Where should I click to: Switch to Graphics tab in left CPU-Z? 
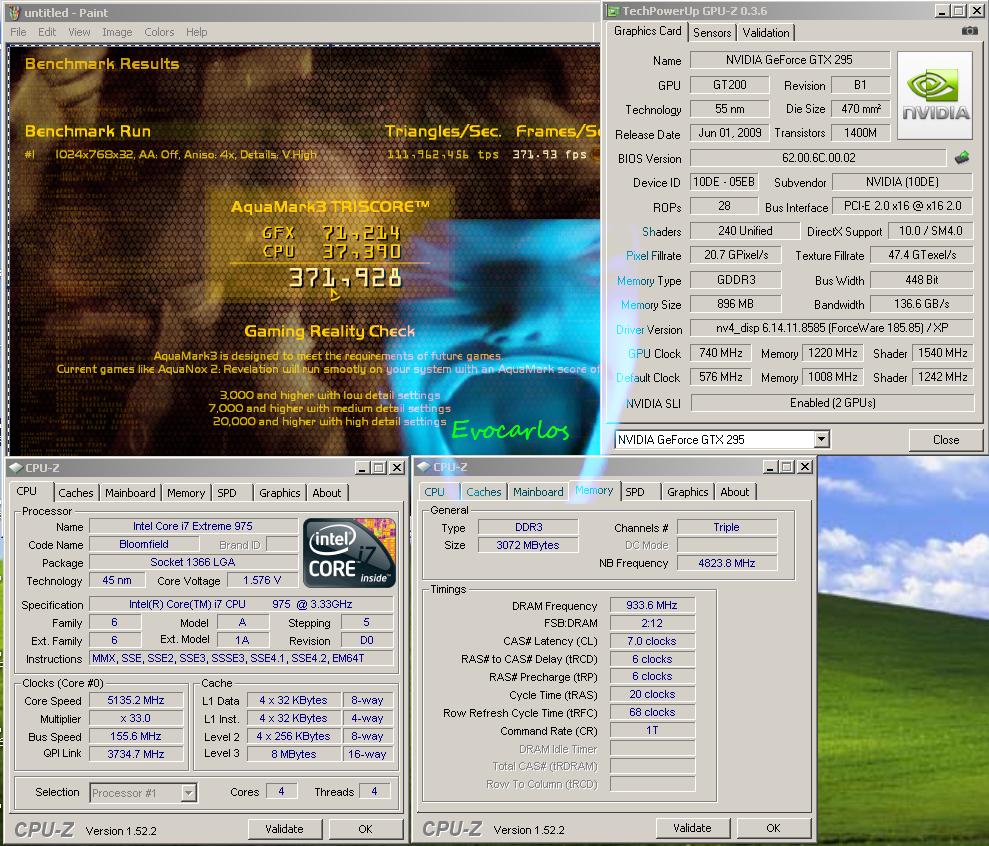pos(279,493)
